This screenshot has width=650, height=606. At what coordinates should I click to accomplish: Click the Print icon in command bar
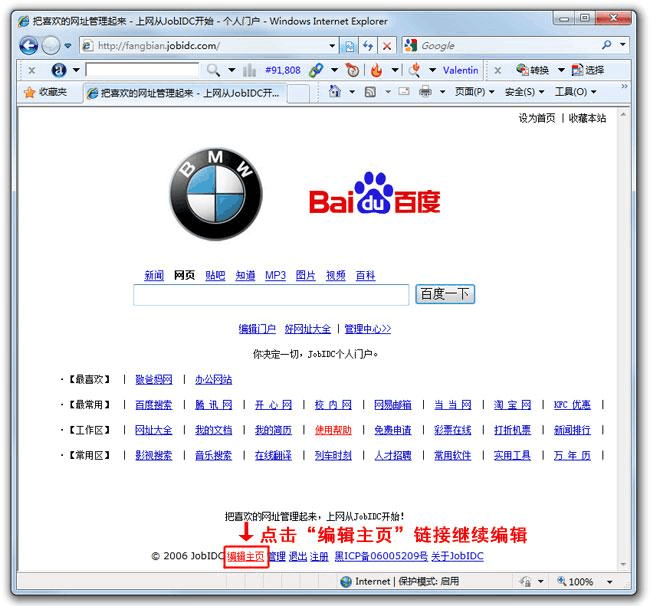click(x=425, y=92)
